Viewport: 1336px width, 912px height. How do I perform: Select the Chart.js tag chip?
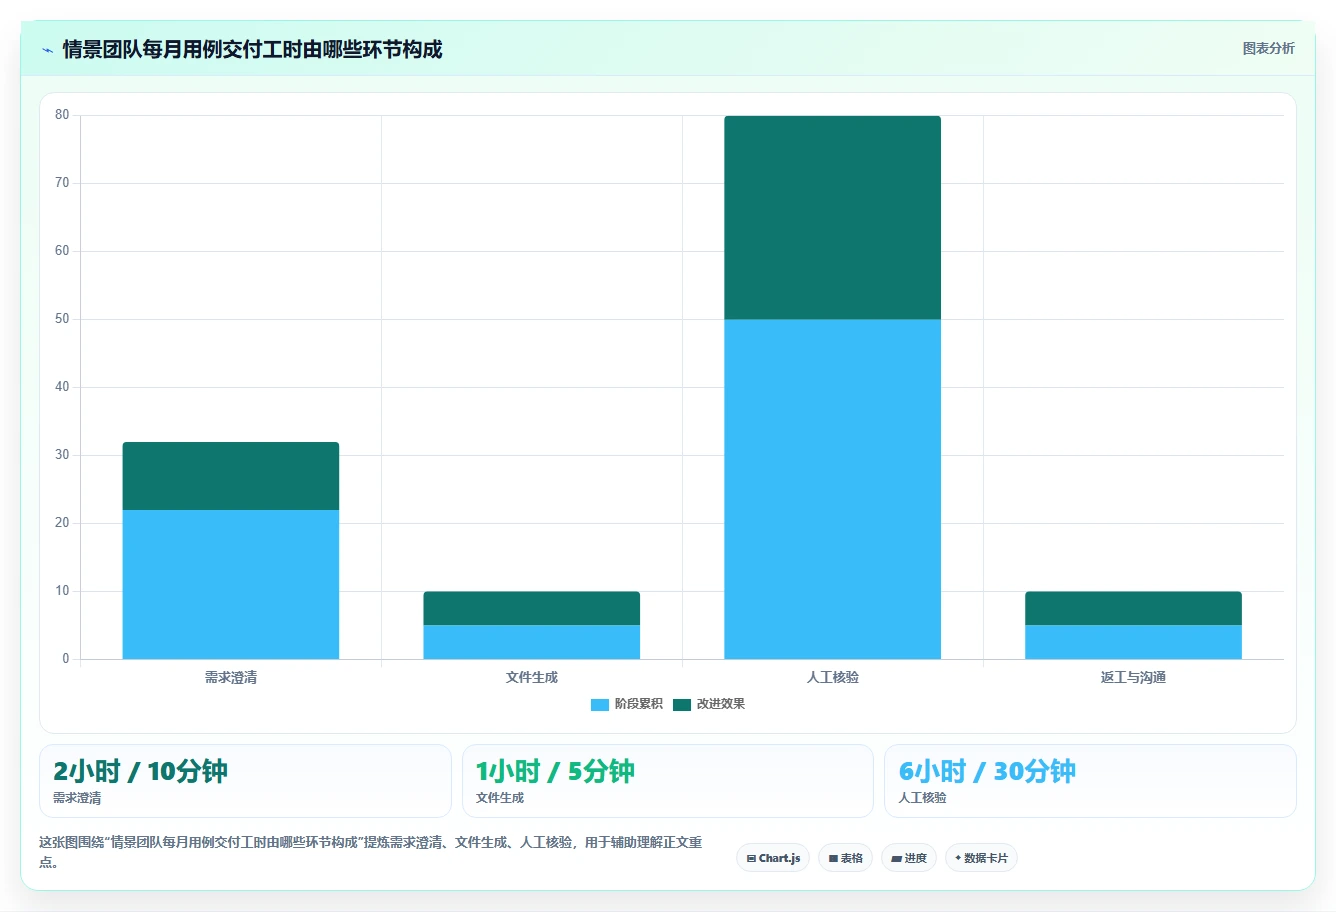coord(773,858)
